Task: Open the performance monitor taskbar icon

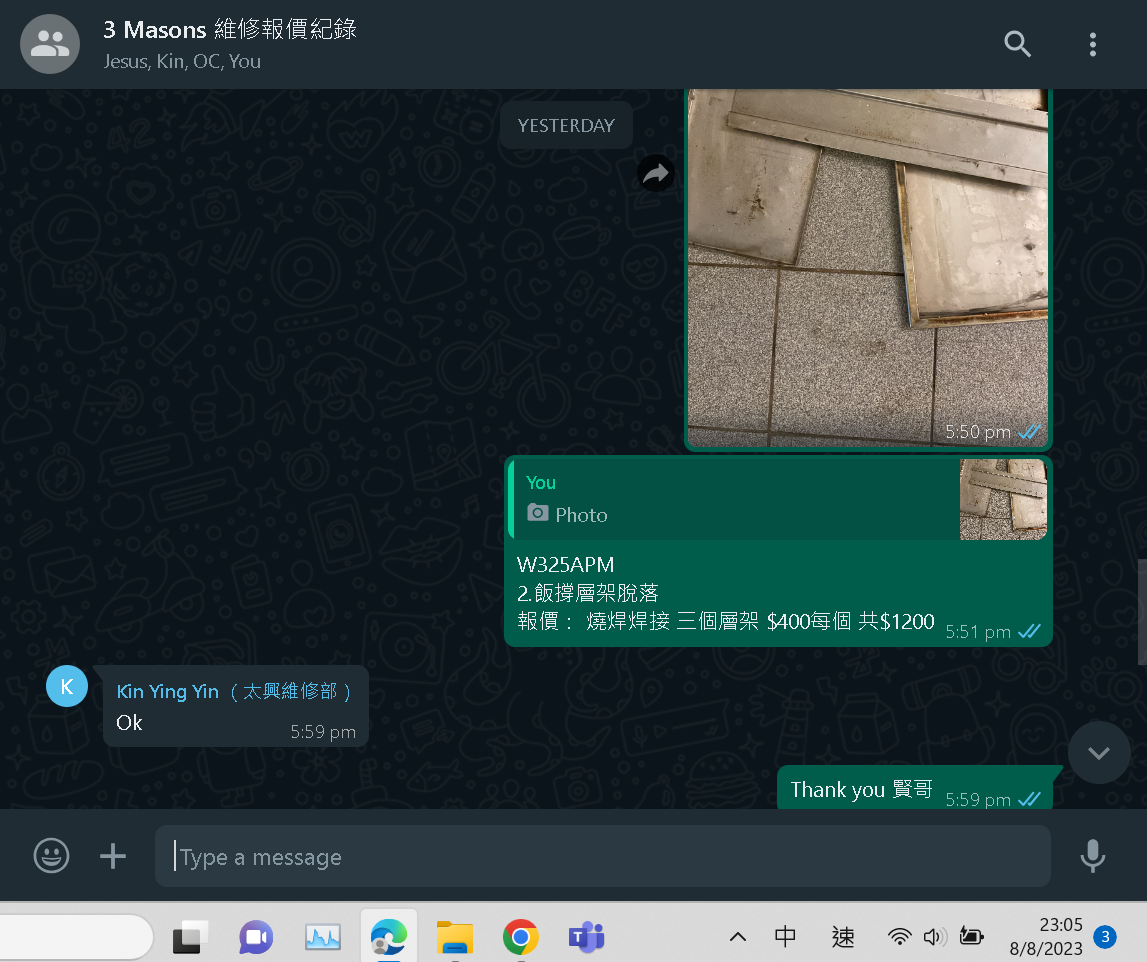Action: tap(323, 936)
